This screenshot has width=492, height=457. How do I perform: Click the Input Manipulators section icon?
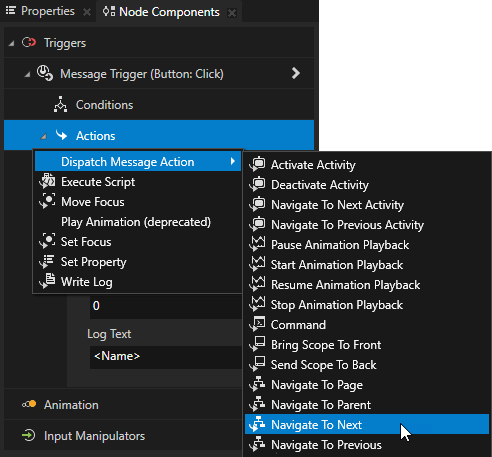29,435
